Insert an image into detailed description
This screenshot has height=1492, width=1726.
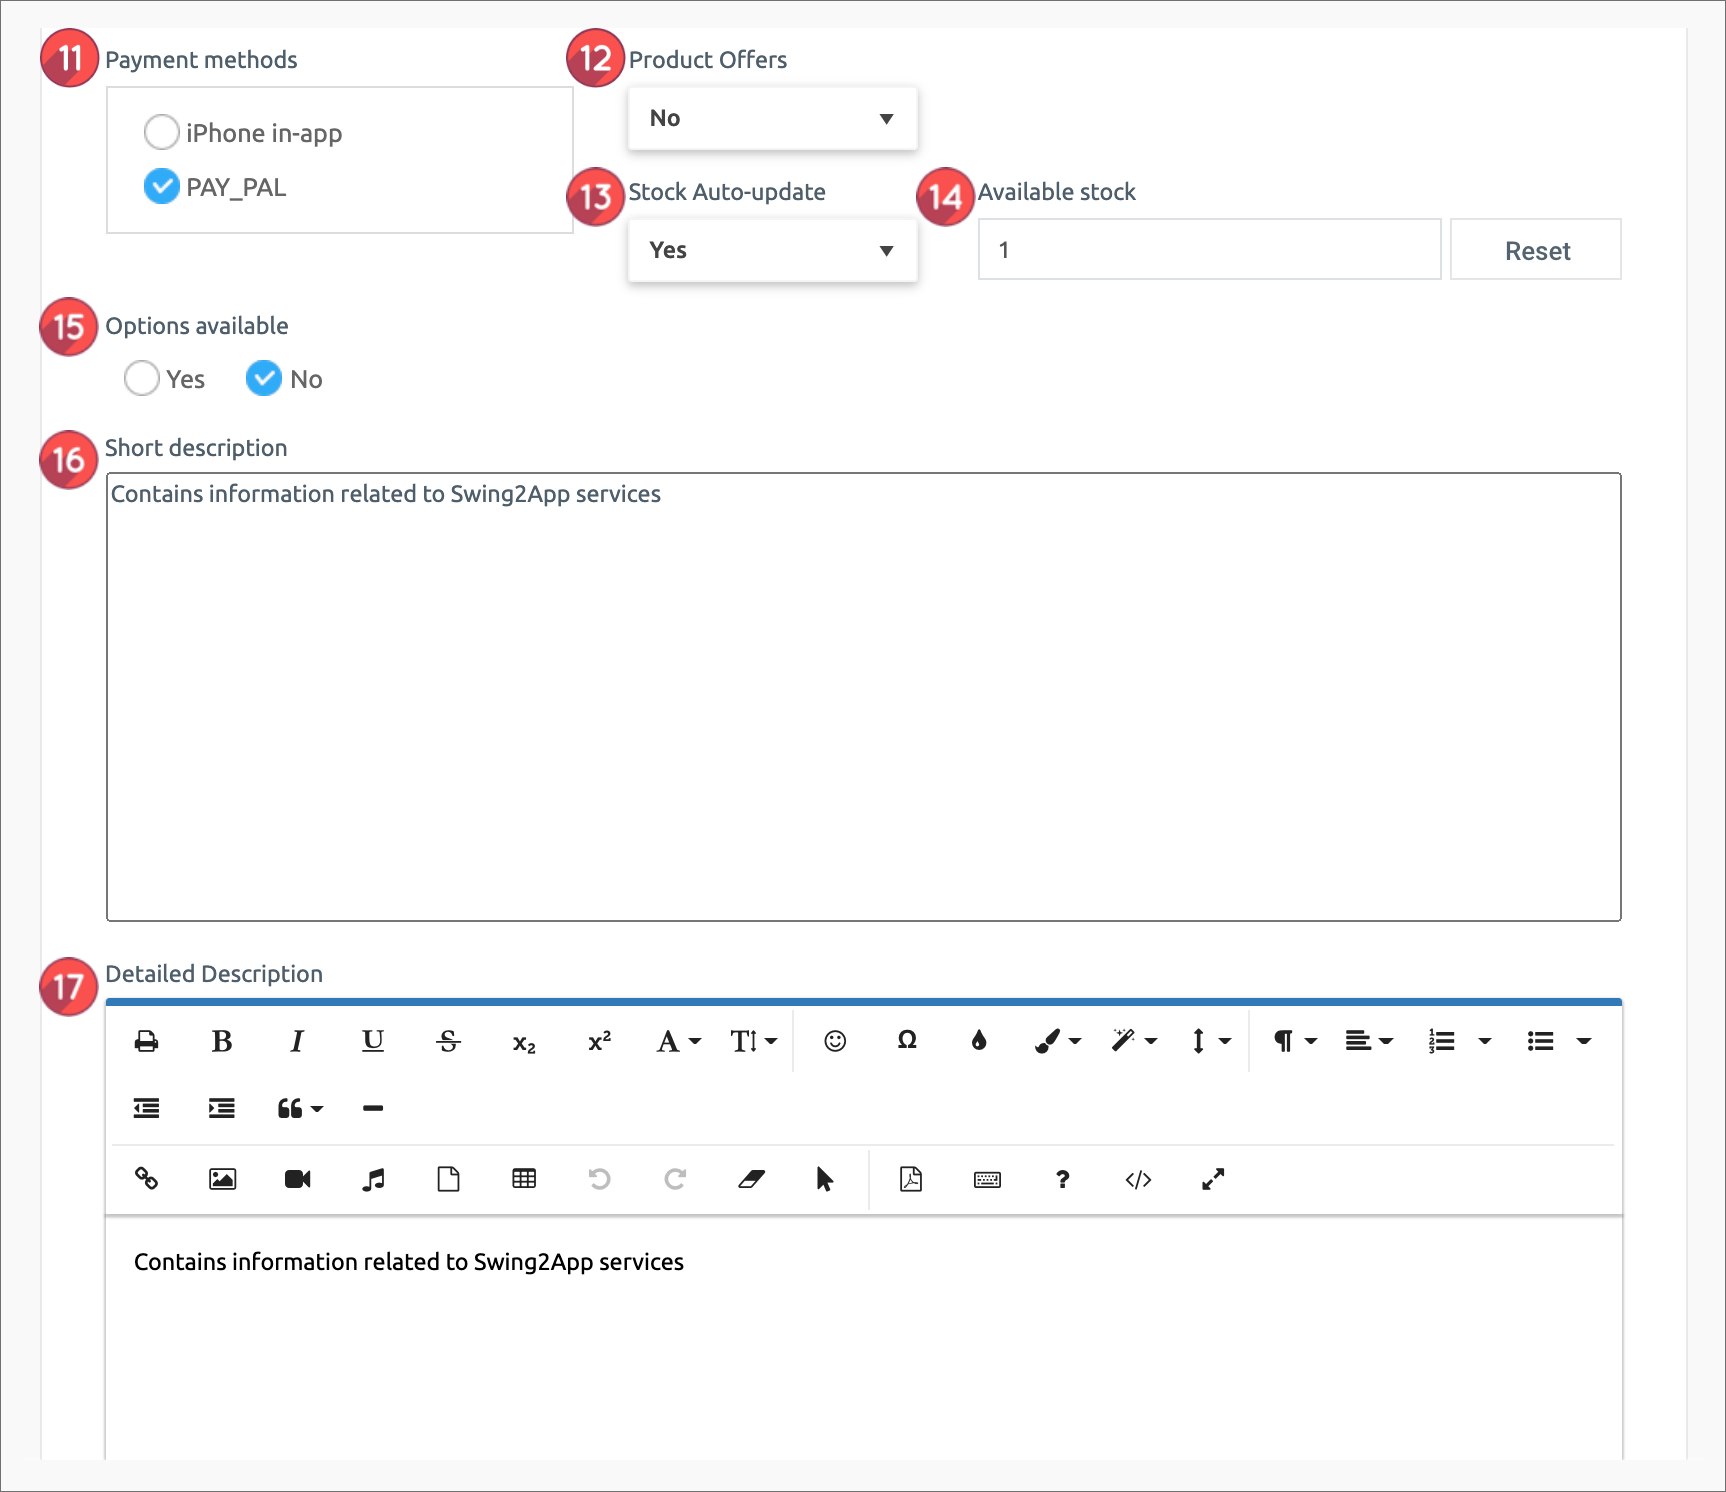222,1180
